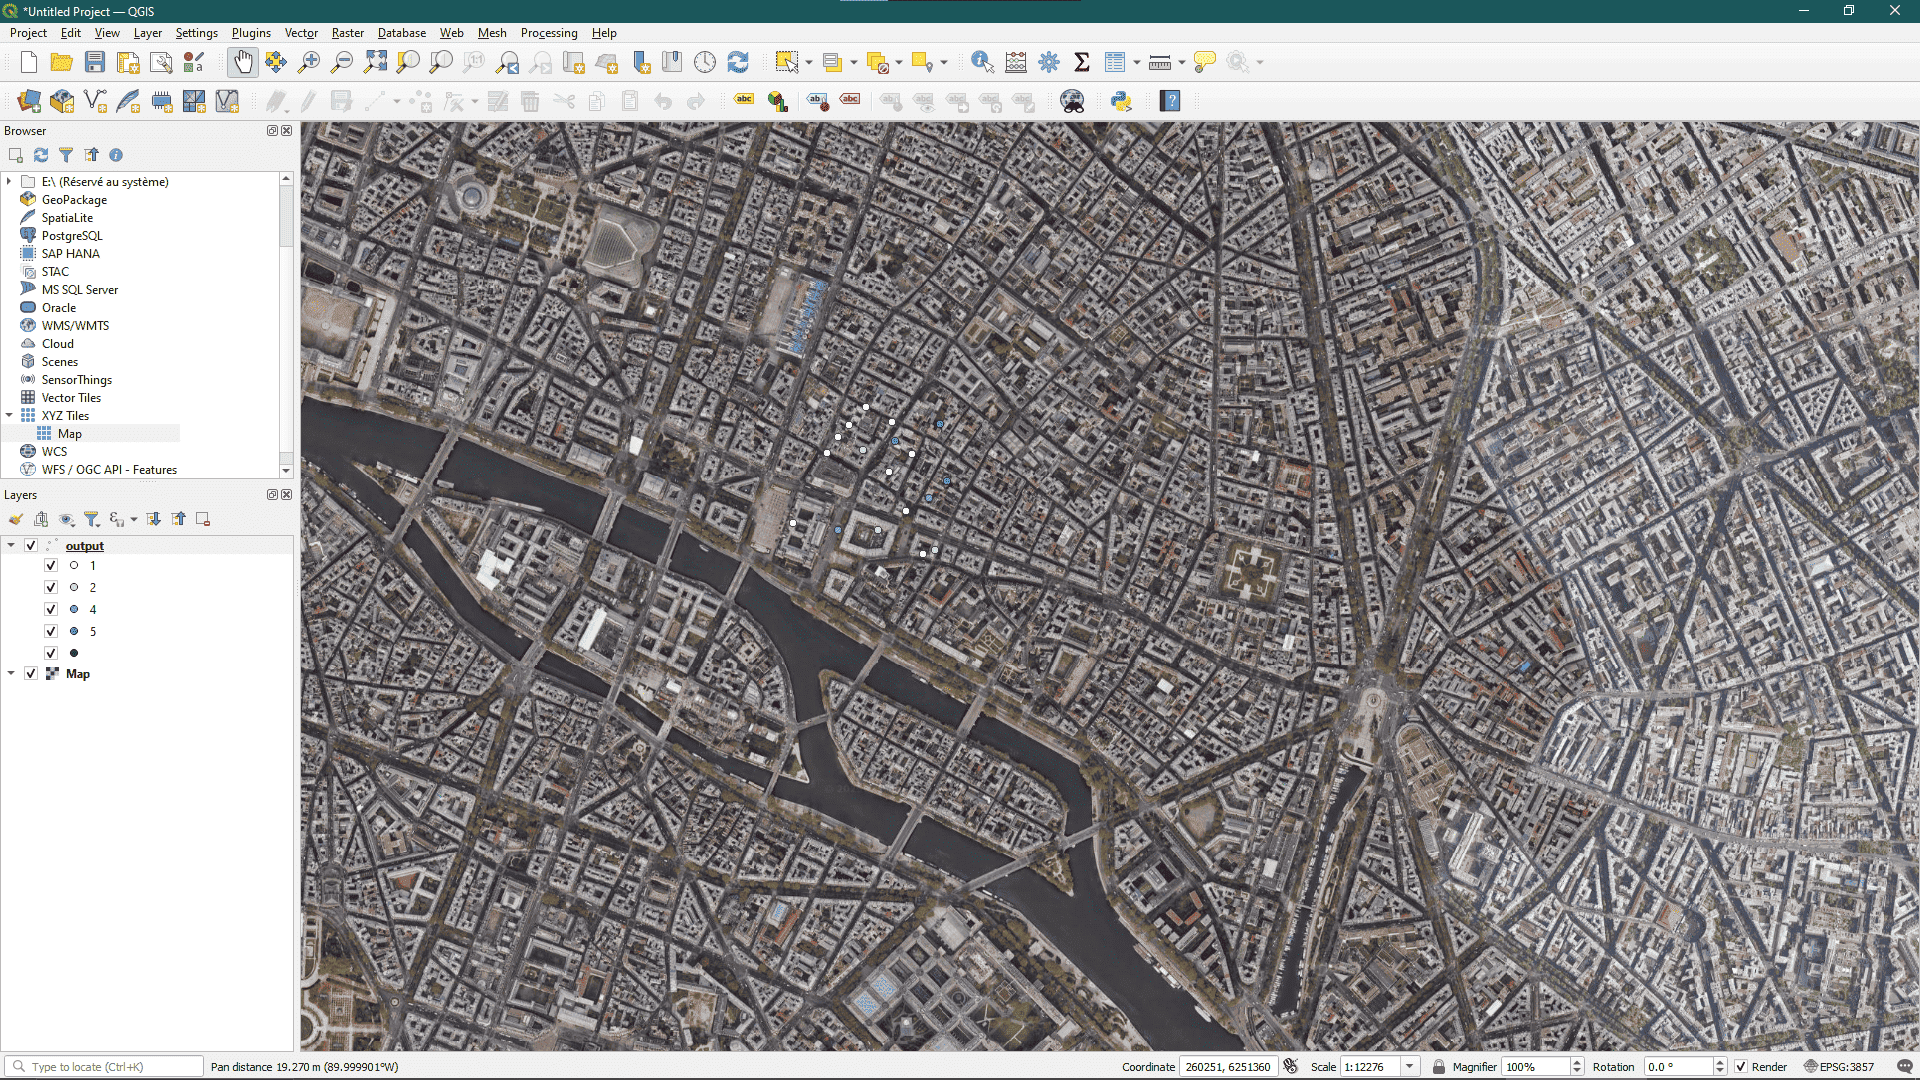1920x1080 pixels.
Task: Collapse the output layer group
Action: click(x=10, y=545)
